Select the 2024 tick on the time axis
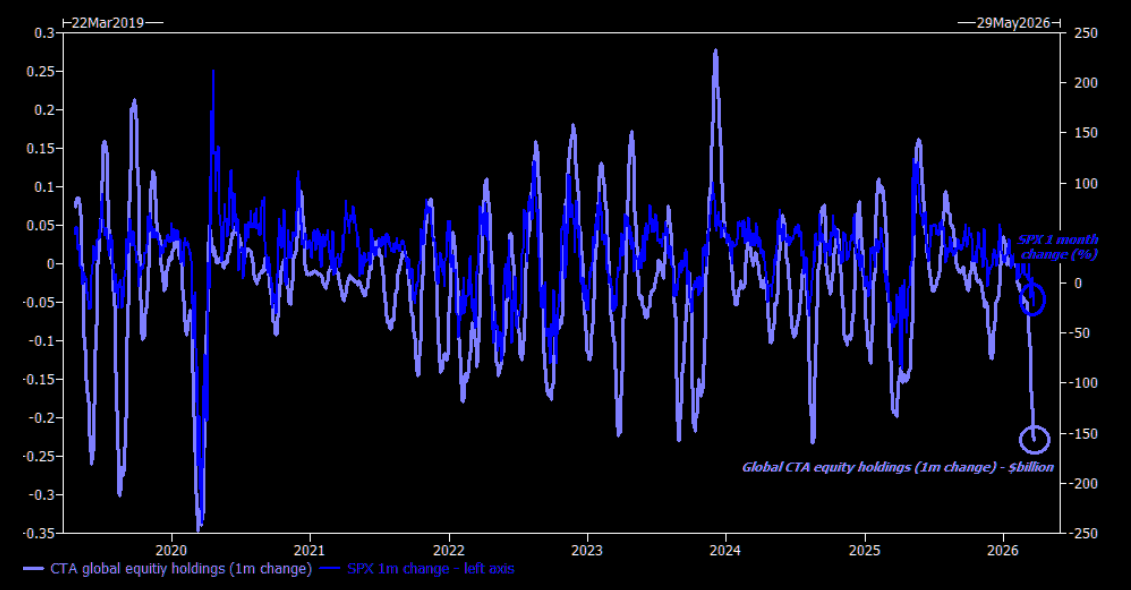Screen dimensions: 1131x590 point(726,549)
